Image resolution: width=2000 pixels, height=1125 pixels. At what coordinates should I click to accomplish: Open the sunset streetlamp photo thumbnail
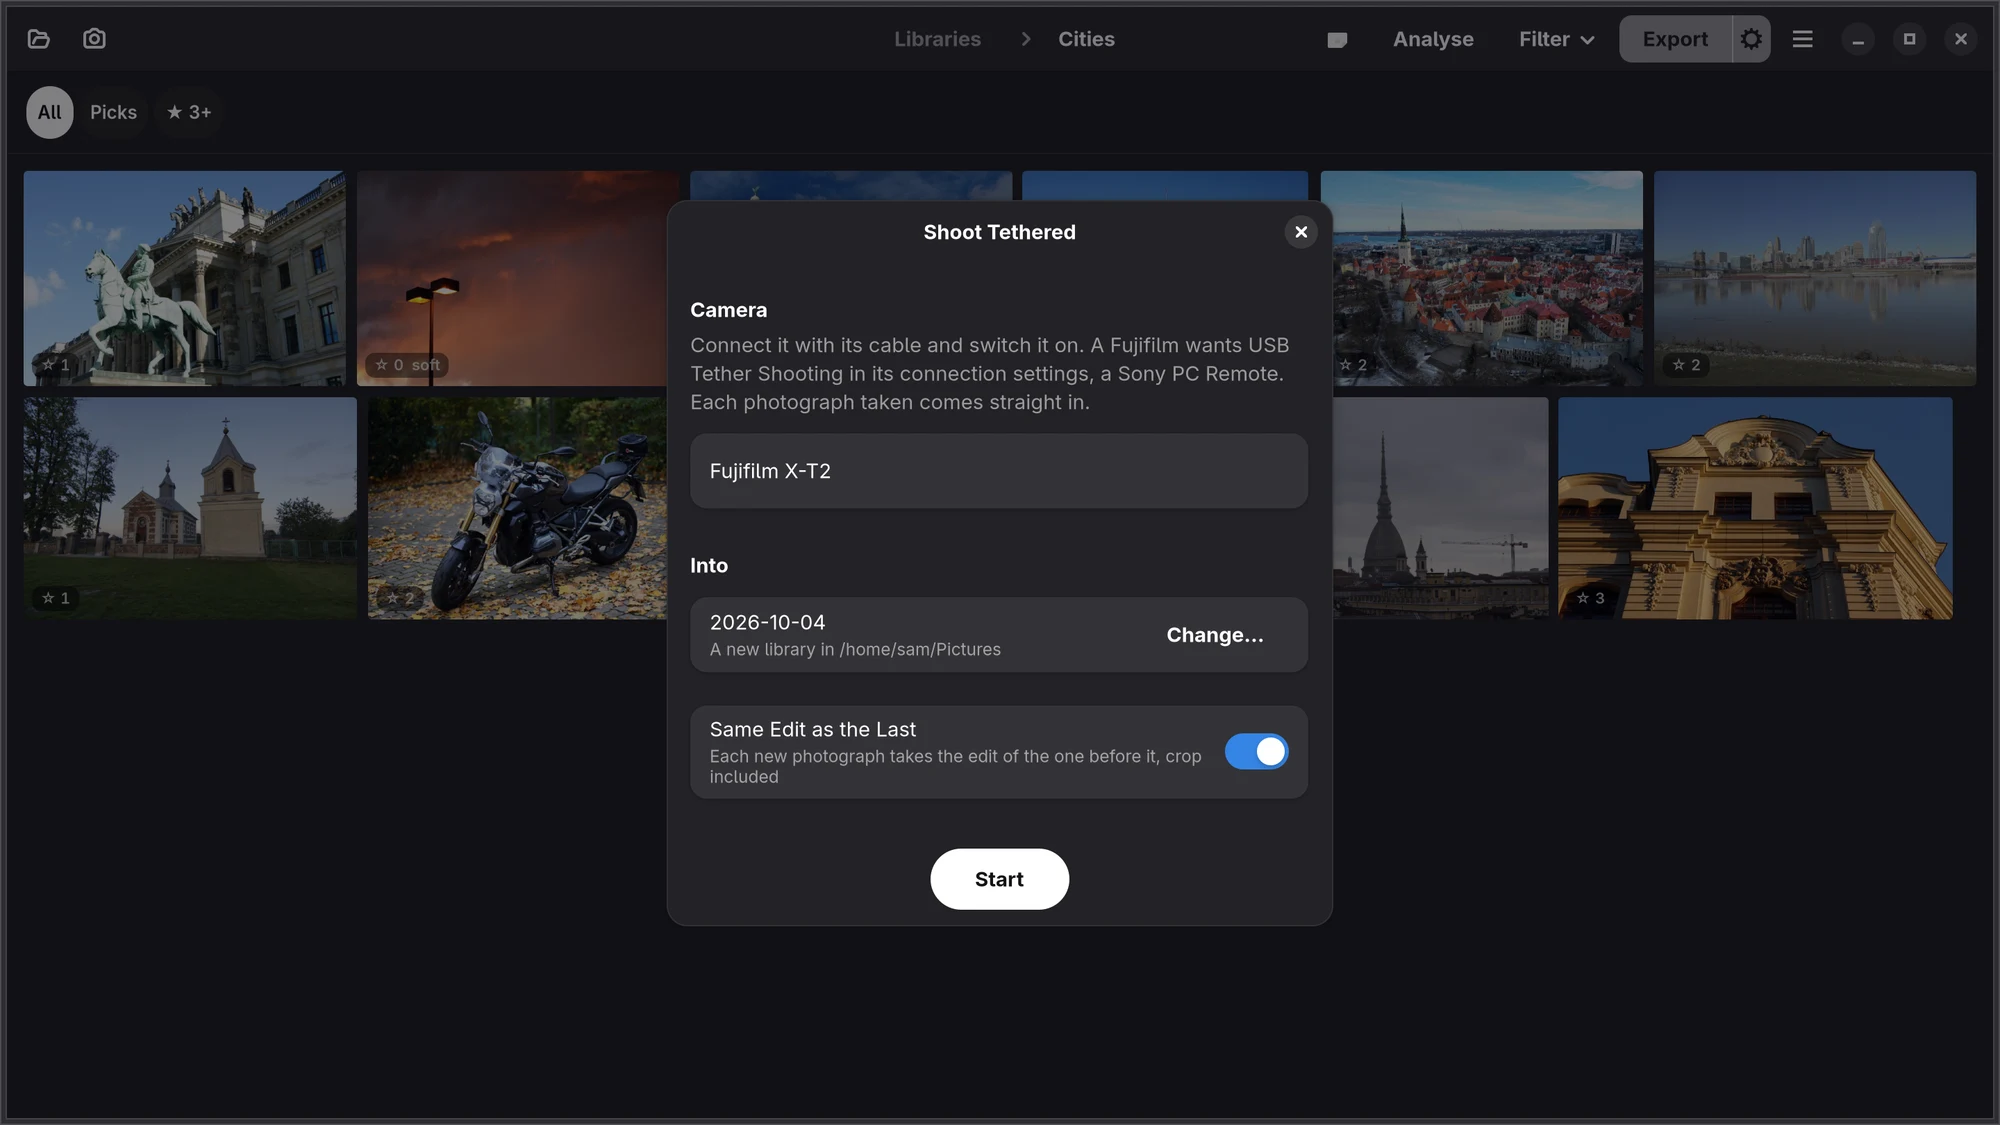coord(512,278)
